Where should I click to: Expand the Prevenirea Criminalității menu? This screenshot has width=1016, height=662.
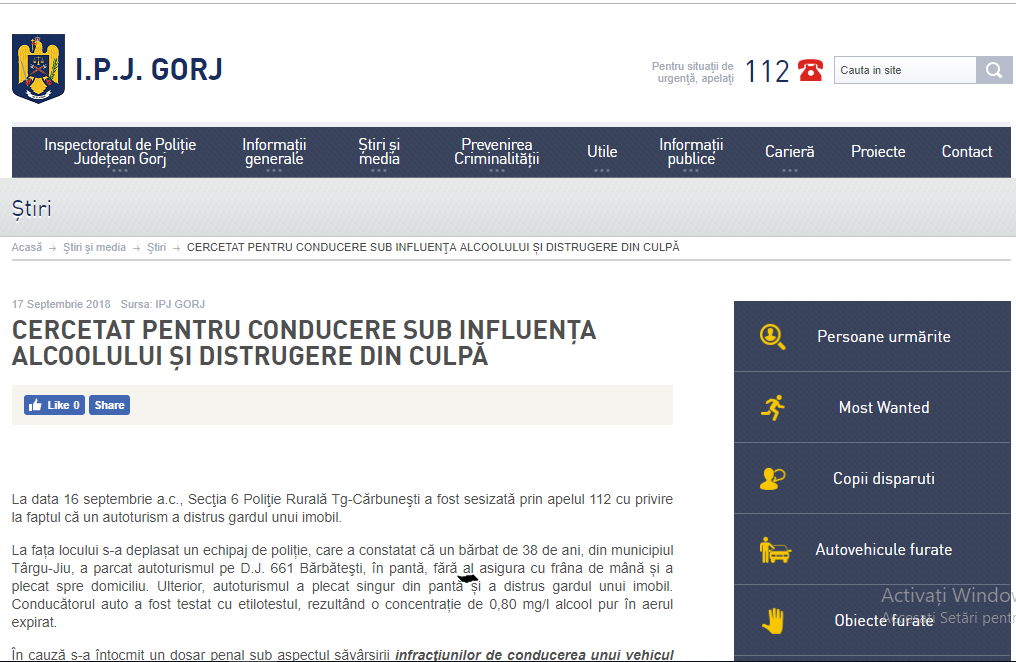pos(496,152)
